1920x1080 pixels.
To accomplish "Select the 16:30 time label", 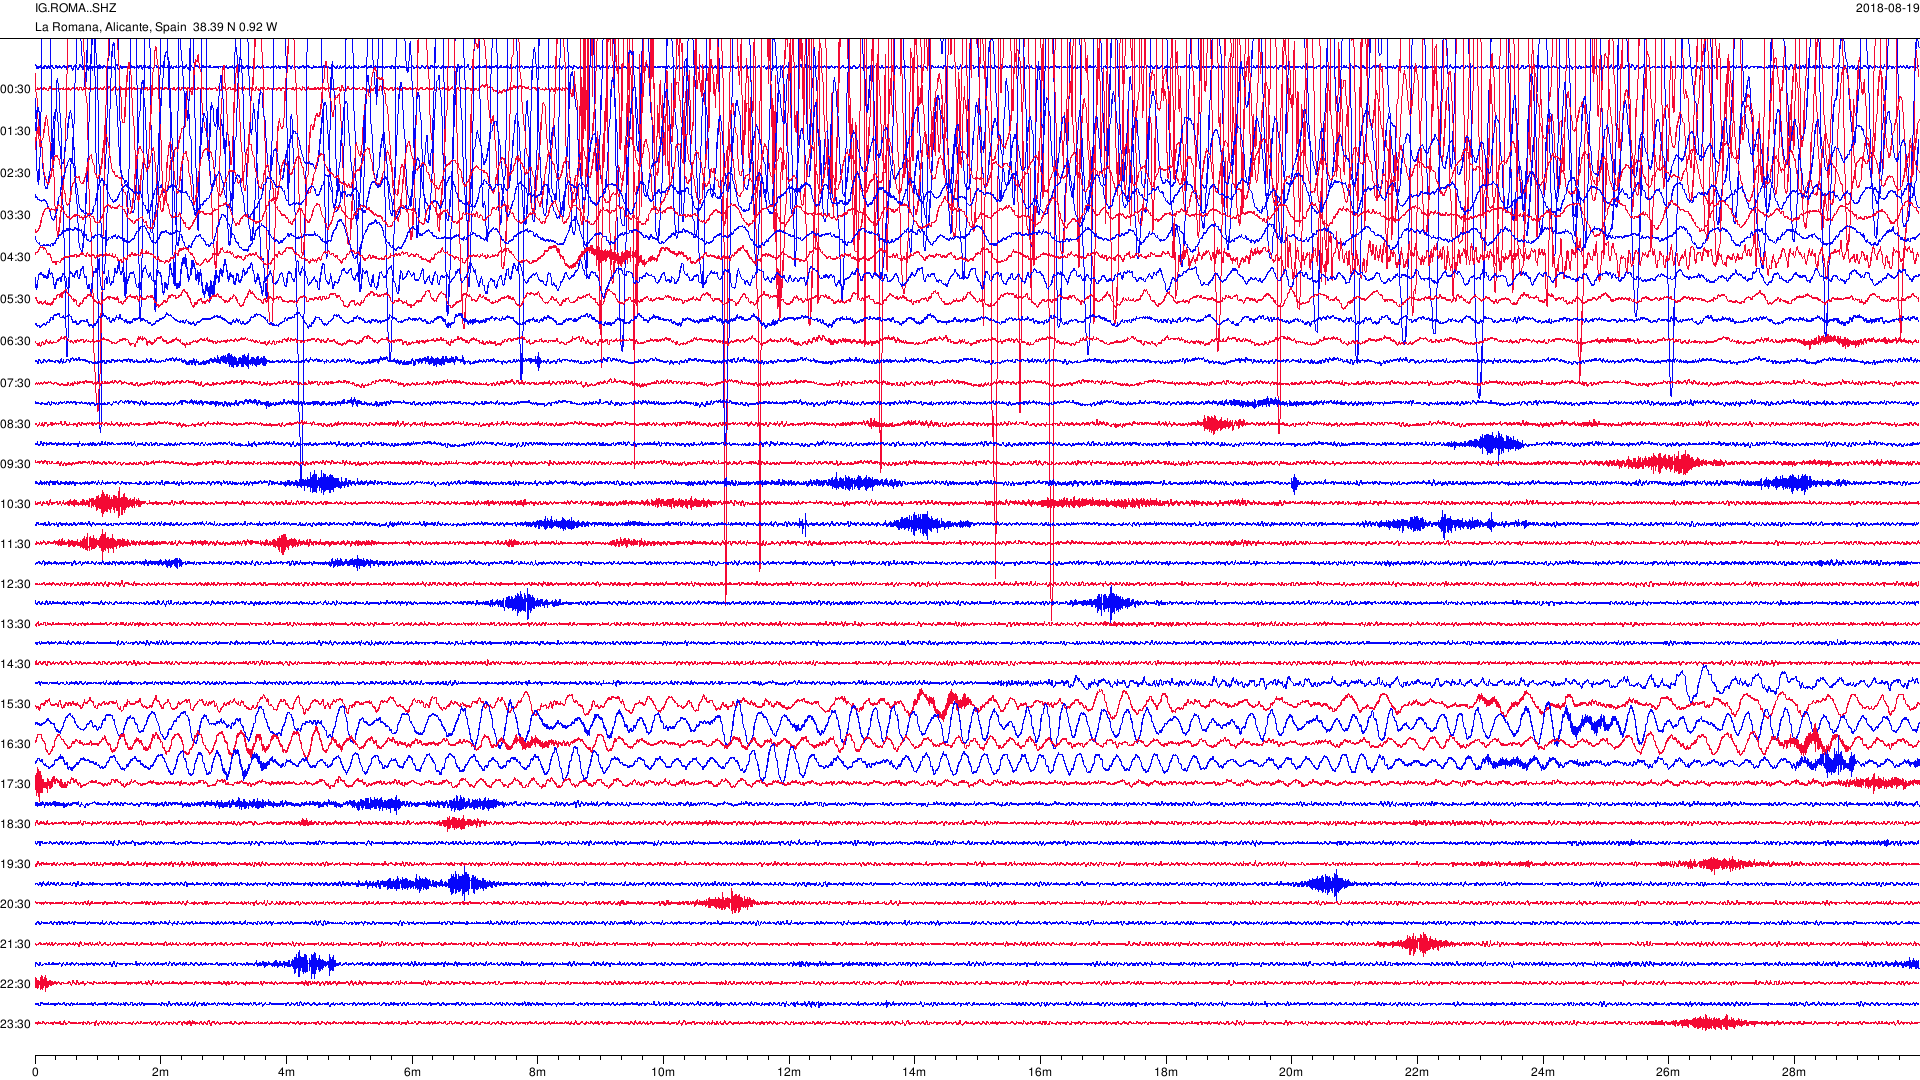I will pyautogui.click(x=15, y=744).
